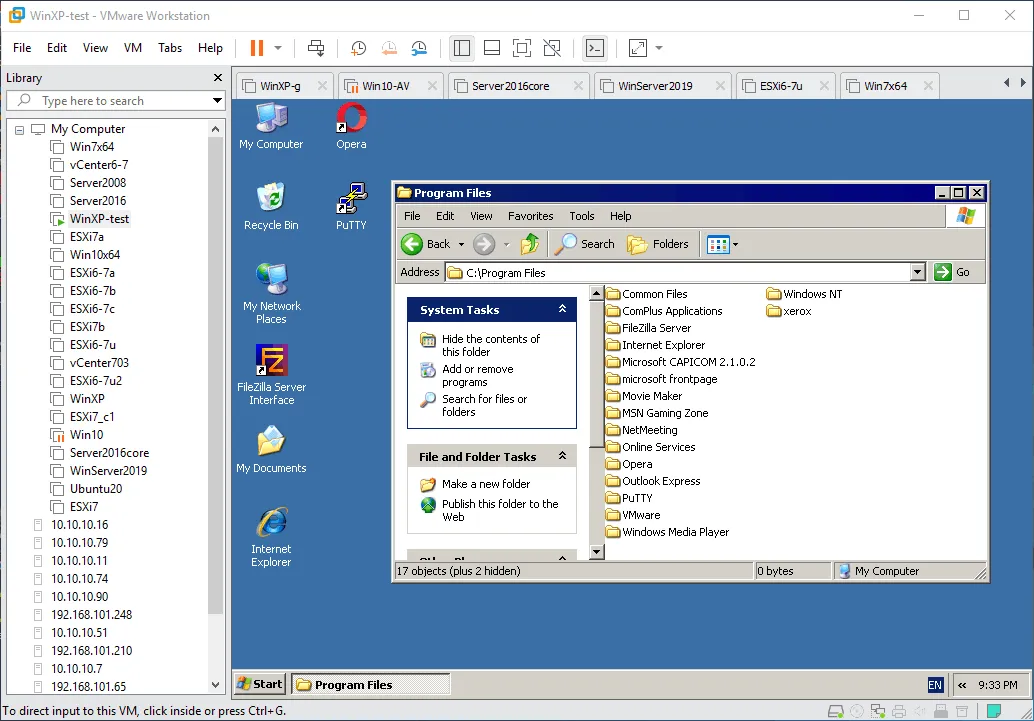
Task: Switch to the WinServer2019 tab
Action: click(x=655, y=86)
